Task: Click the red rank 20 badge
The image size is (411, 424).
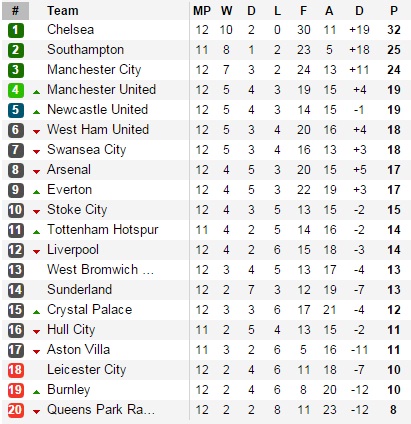Action: click(16, 410)
